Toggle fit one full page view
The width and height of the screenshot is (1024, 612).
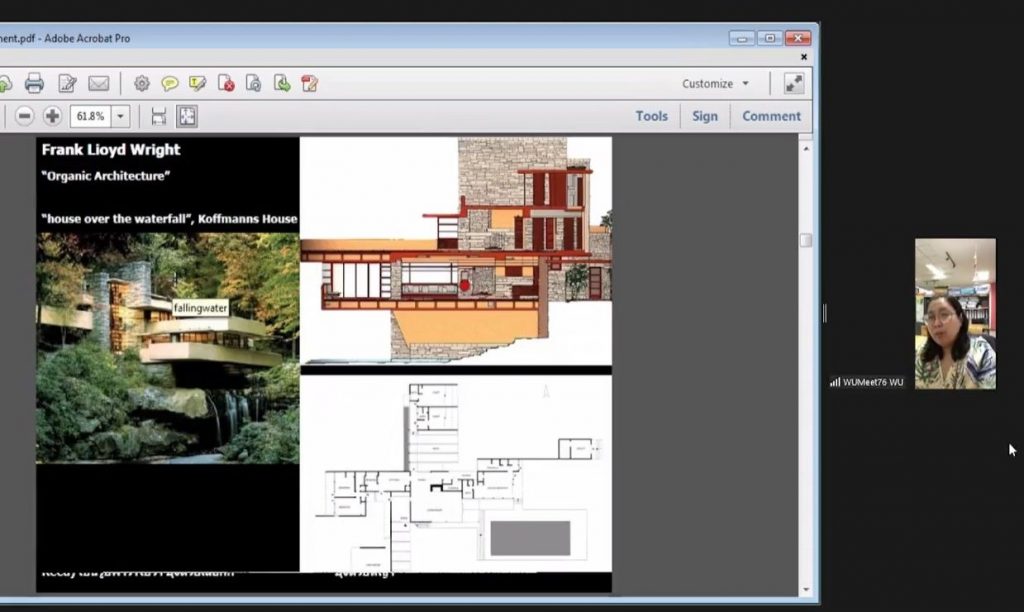[x=187, y=116]
